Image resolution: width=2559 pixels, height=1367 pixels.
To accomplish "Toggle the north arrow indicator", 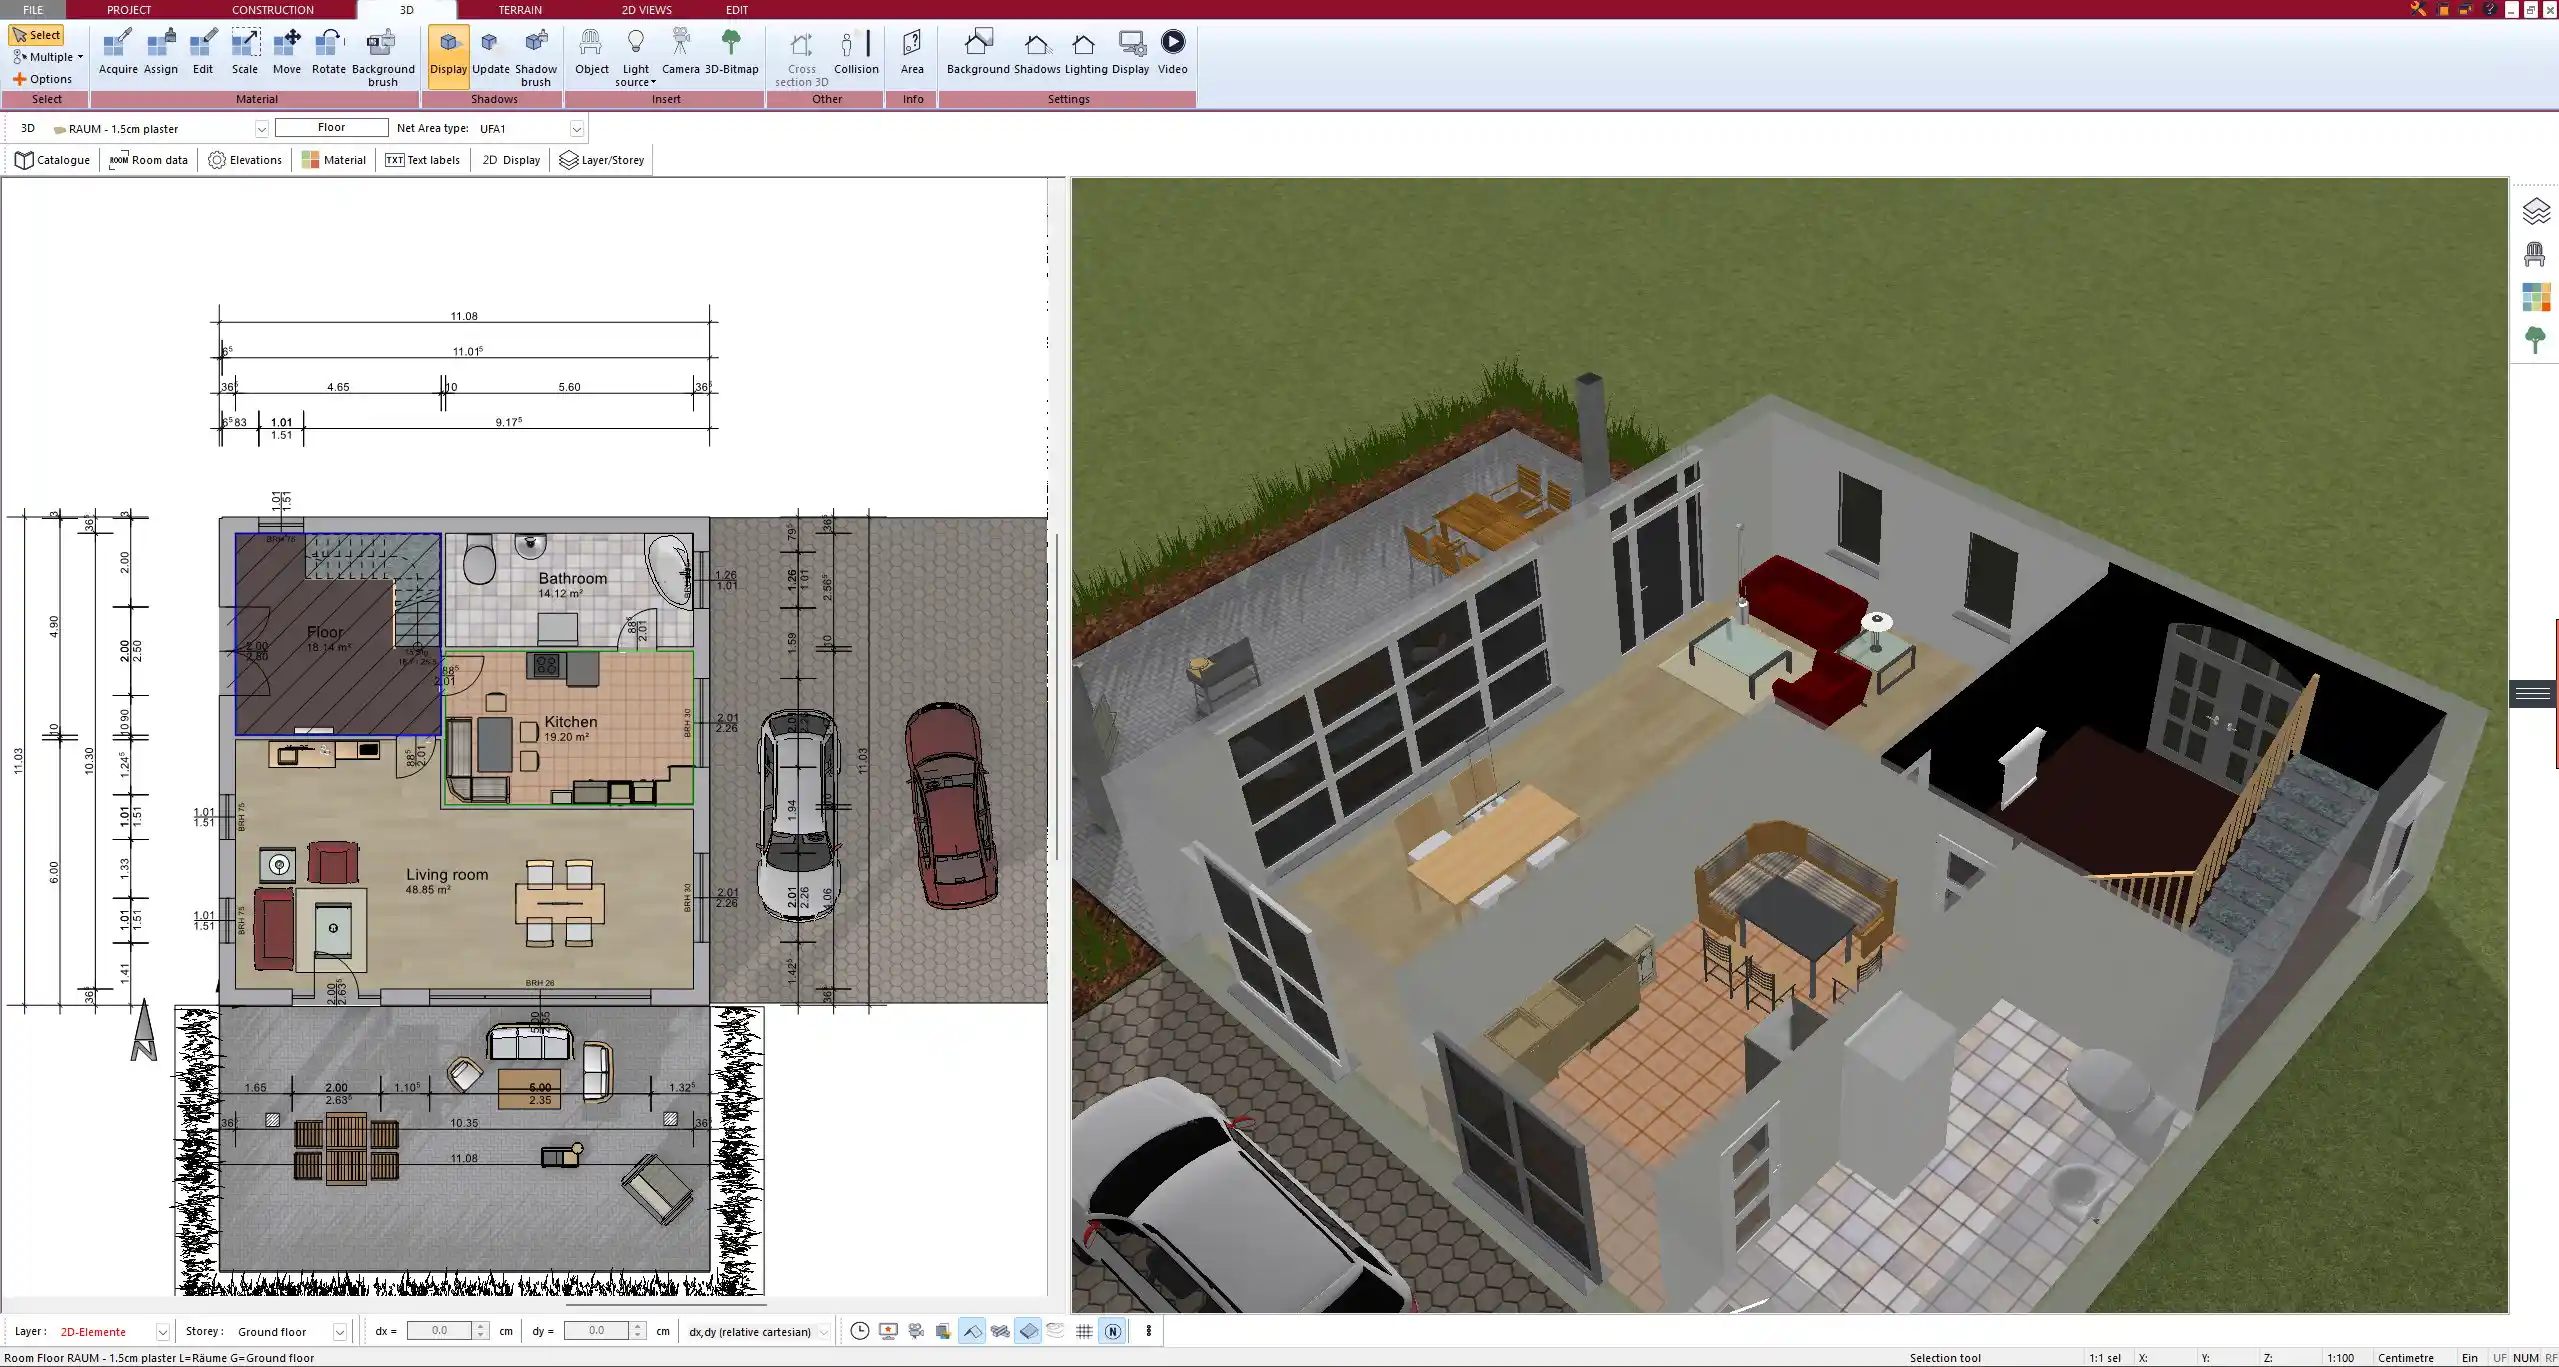I will coord(1112,1331).
